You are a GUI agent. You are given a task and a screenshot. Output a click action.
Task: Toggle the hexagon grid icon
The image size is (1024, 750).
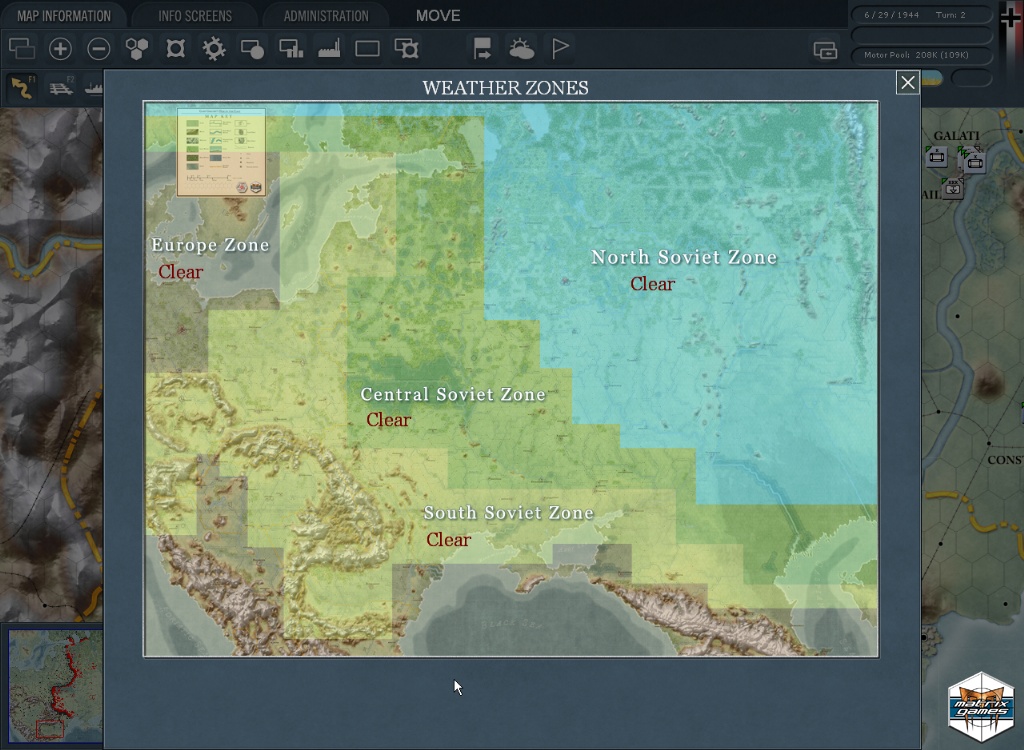[x=137, y=48]
